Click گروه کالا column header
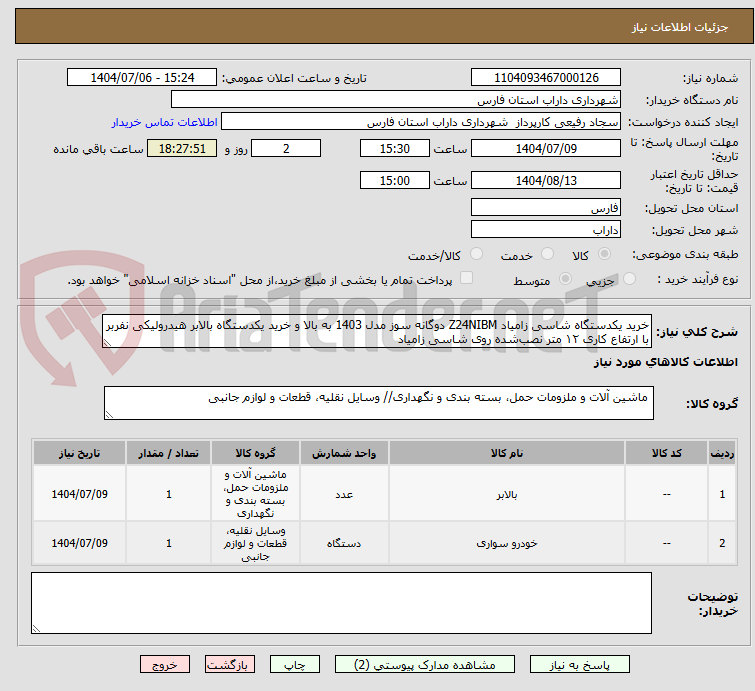Screen dimensions: 755x691 tap(255, 453)
